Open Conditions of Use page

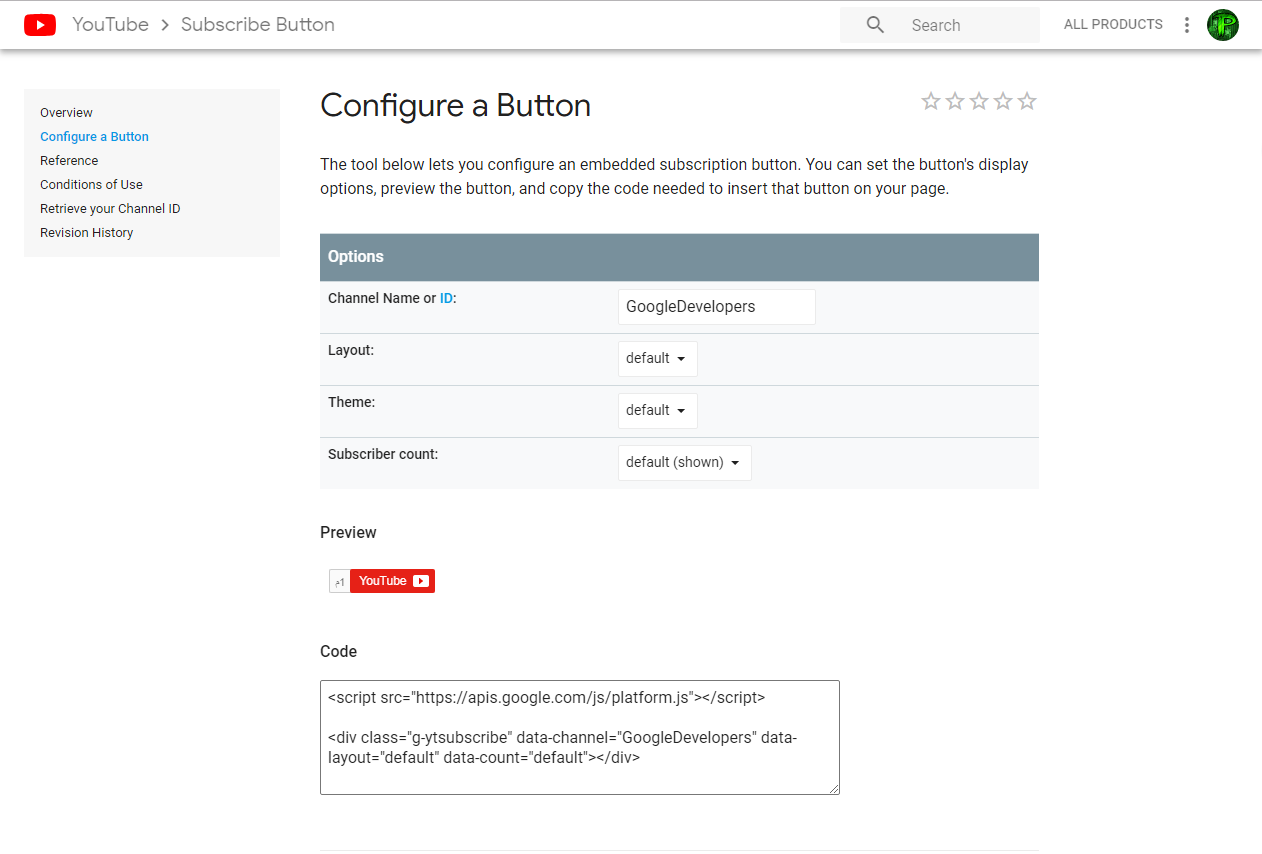(91, 185)
